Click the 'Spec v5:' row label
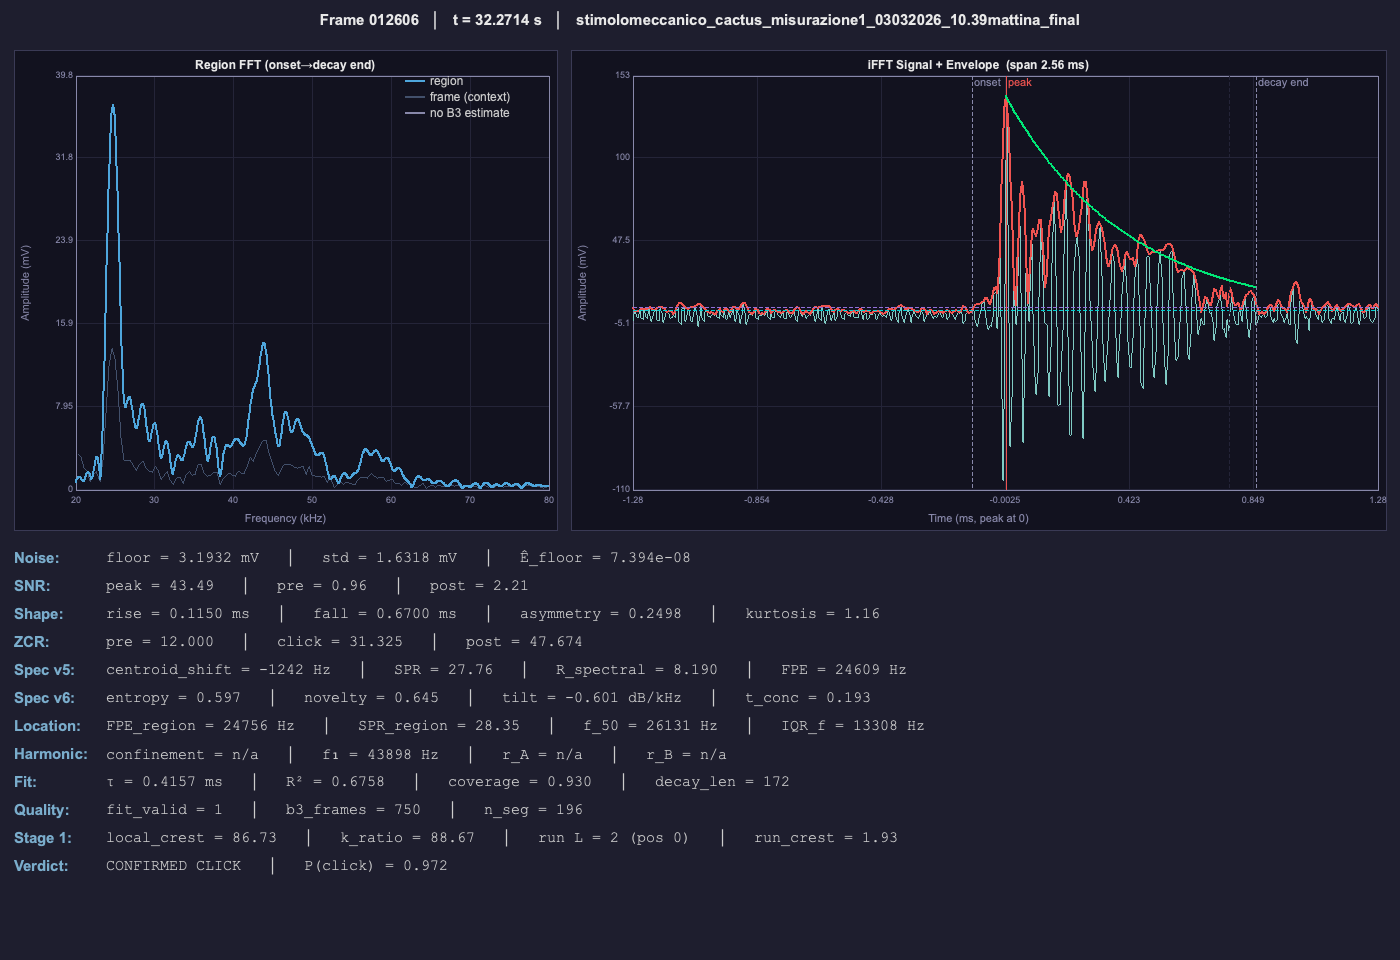Screen dimensions: 1400x960 [44, 670]
